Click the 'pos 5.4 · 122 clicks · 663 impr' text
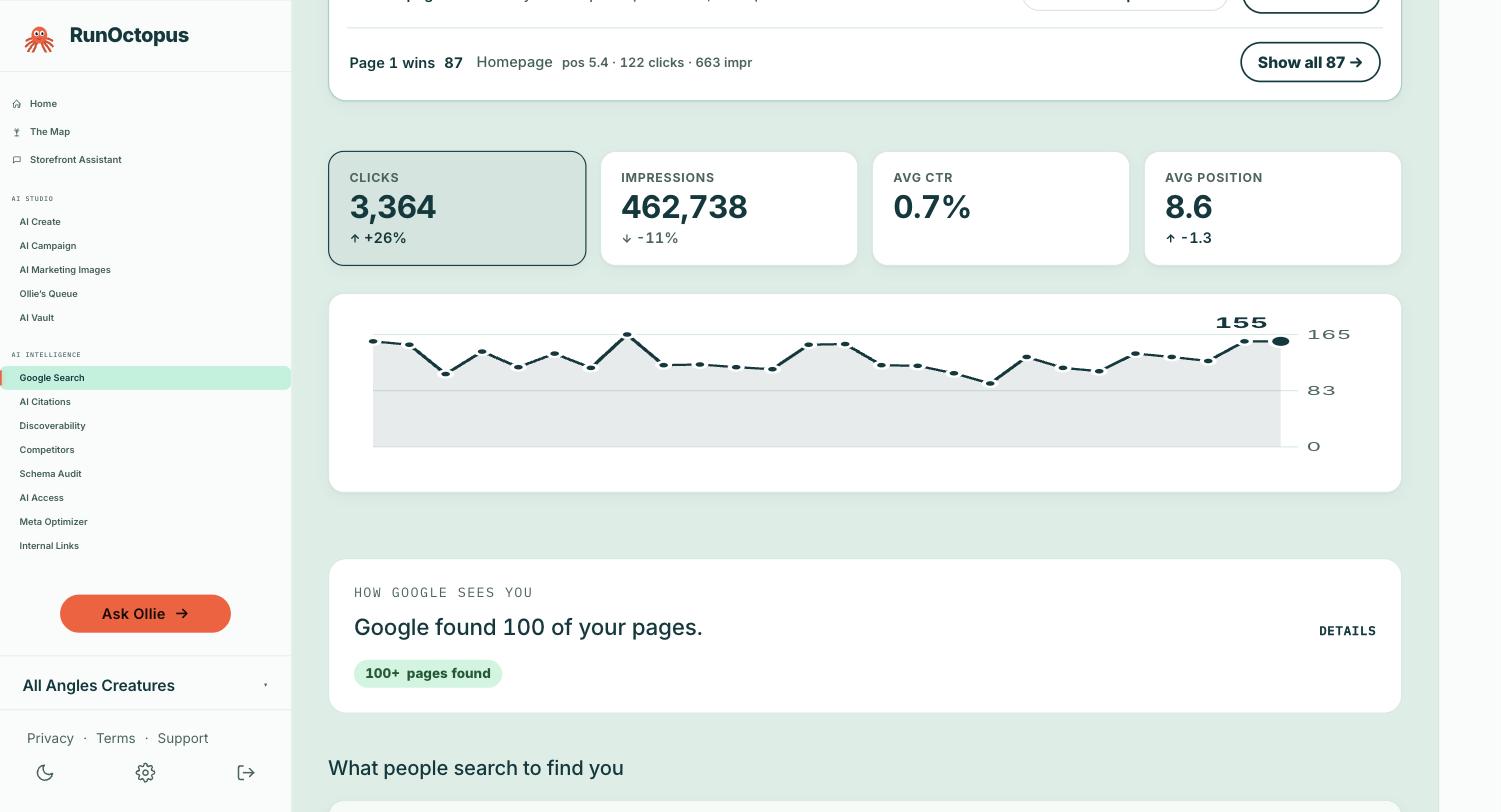Screen dimensions: 1501x812 tap(657, 62)
